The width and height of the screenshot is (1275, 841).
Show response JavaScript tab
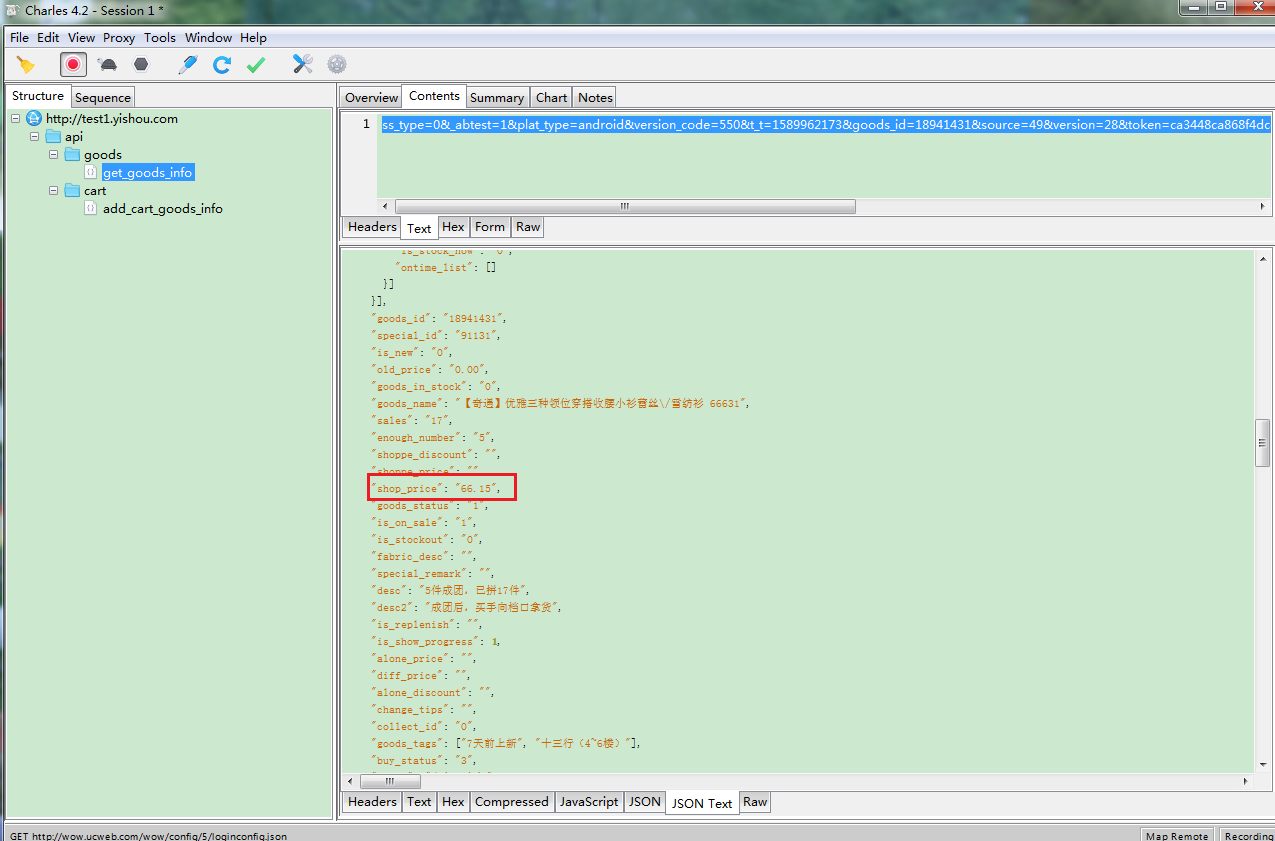click(x=589, y=802)
